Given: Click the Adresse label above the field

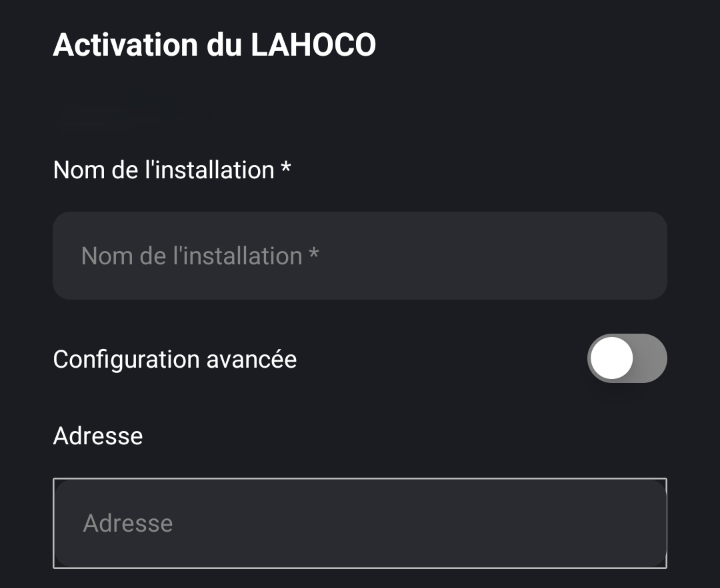Looking at the screenshot, I should coord(98,436).
